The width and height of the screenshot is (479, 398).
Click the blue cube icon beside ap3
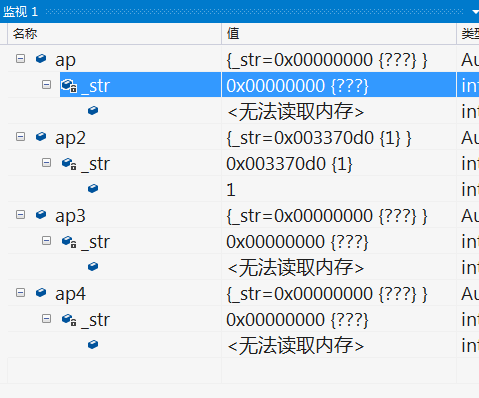41,215
